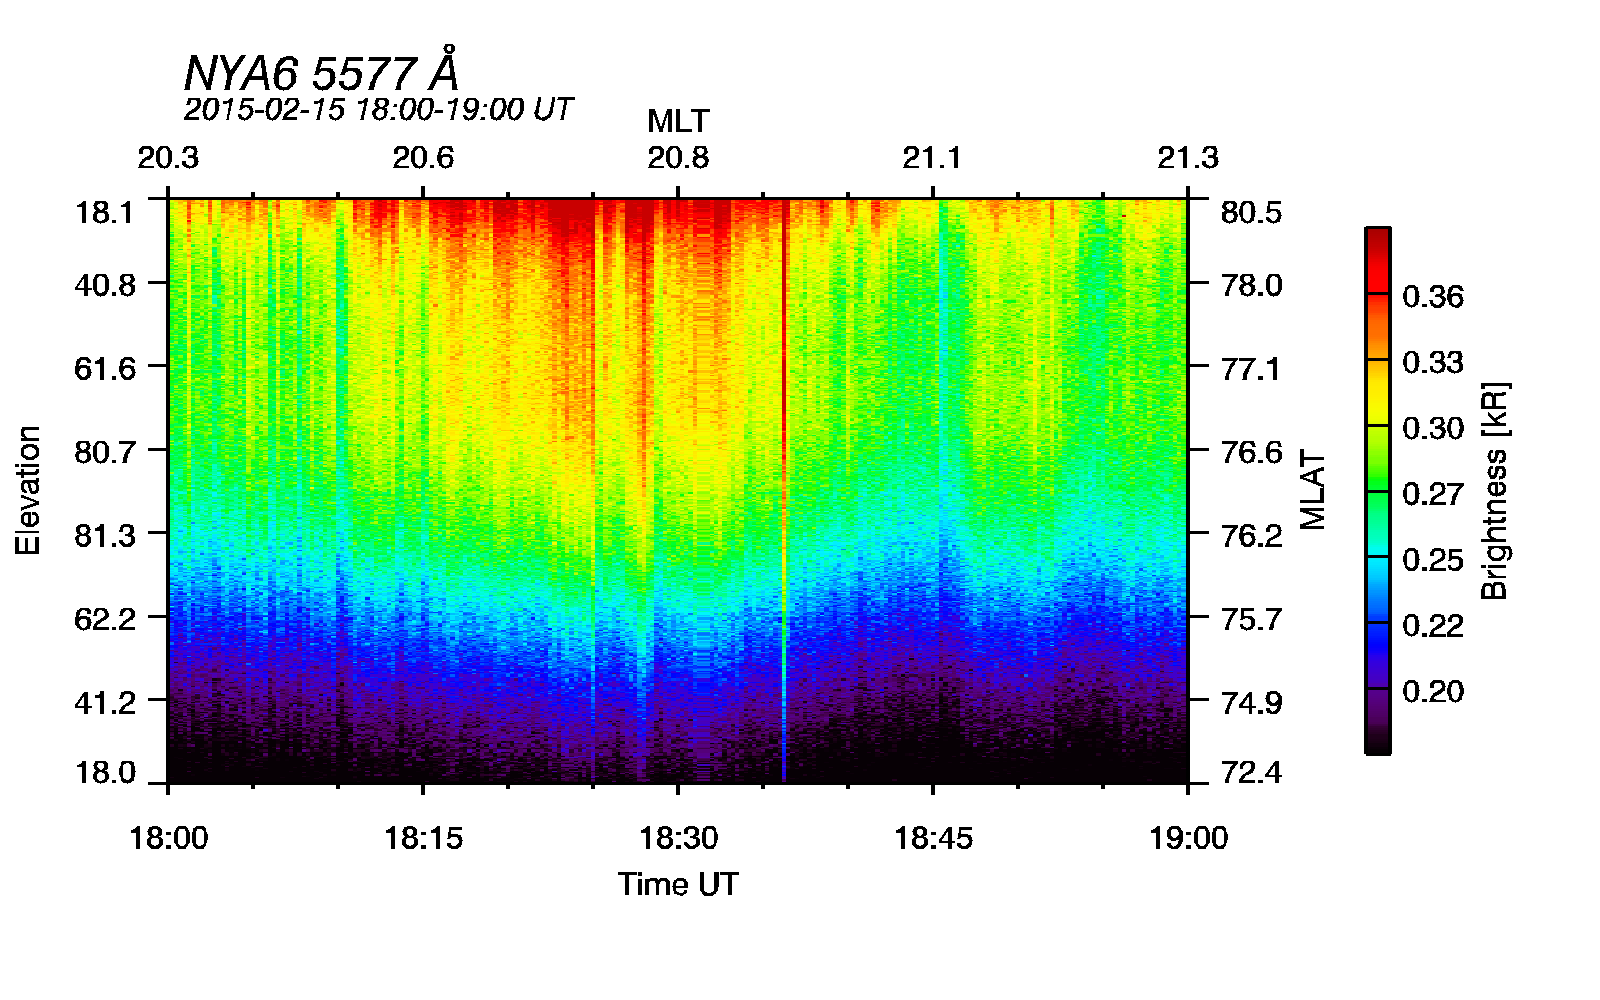Click the MLAT tick '72.4'

(1251, 772)
